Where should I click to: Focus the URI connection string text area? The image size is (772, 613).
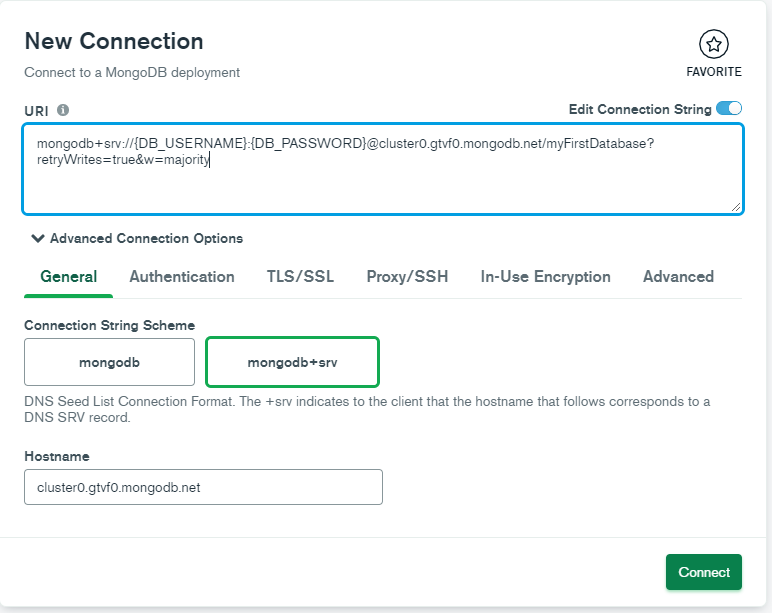click(x=383, y=169)
